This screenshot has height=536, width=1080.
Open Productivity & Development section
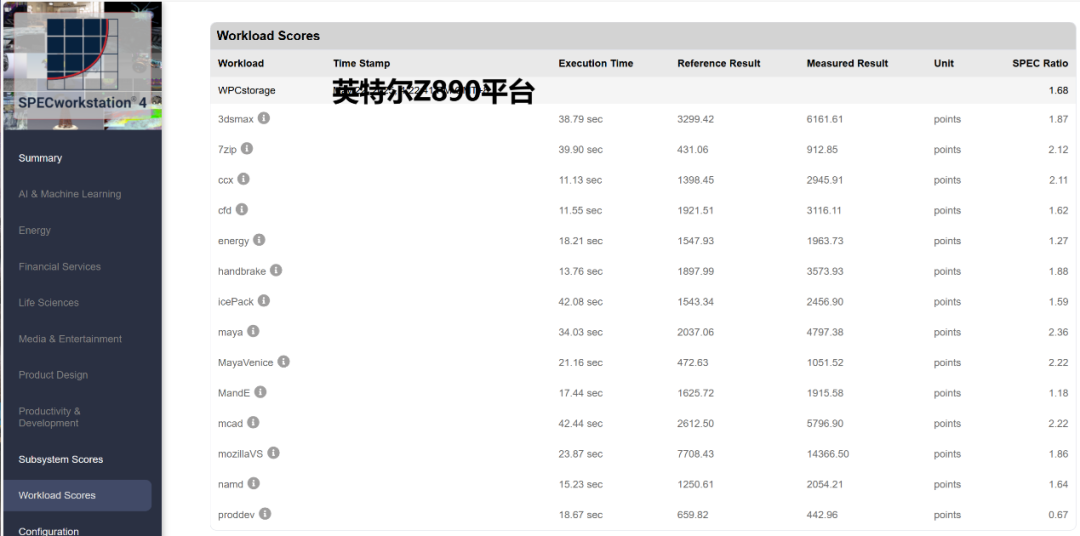pos(50,417)
